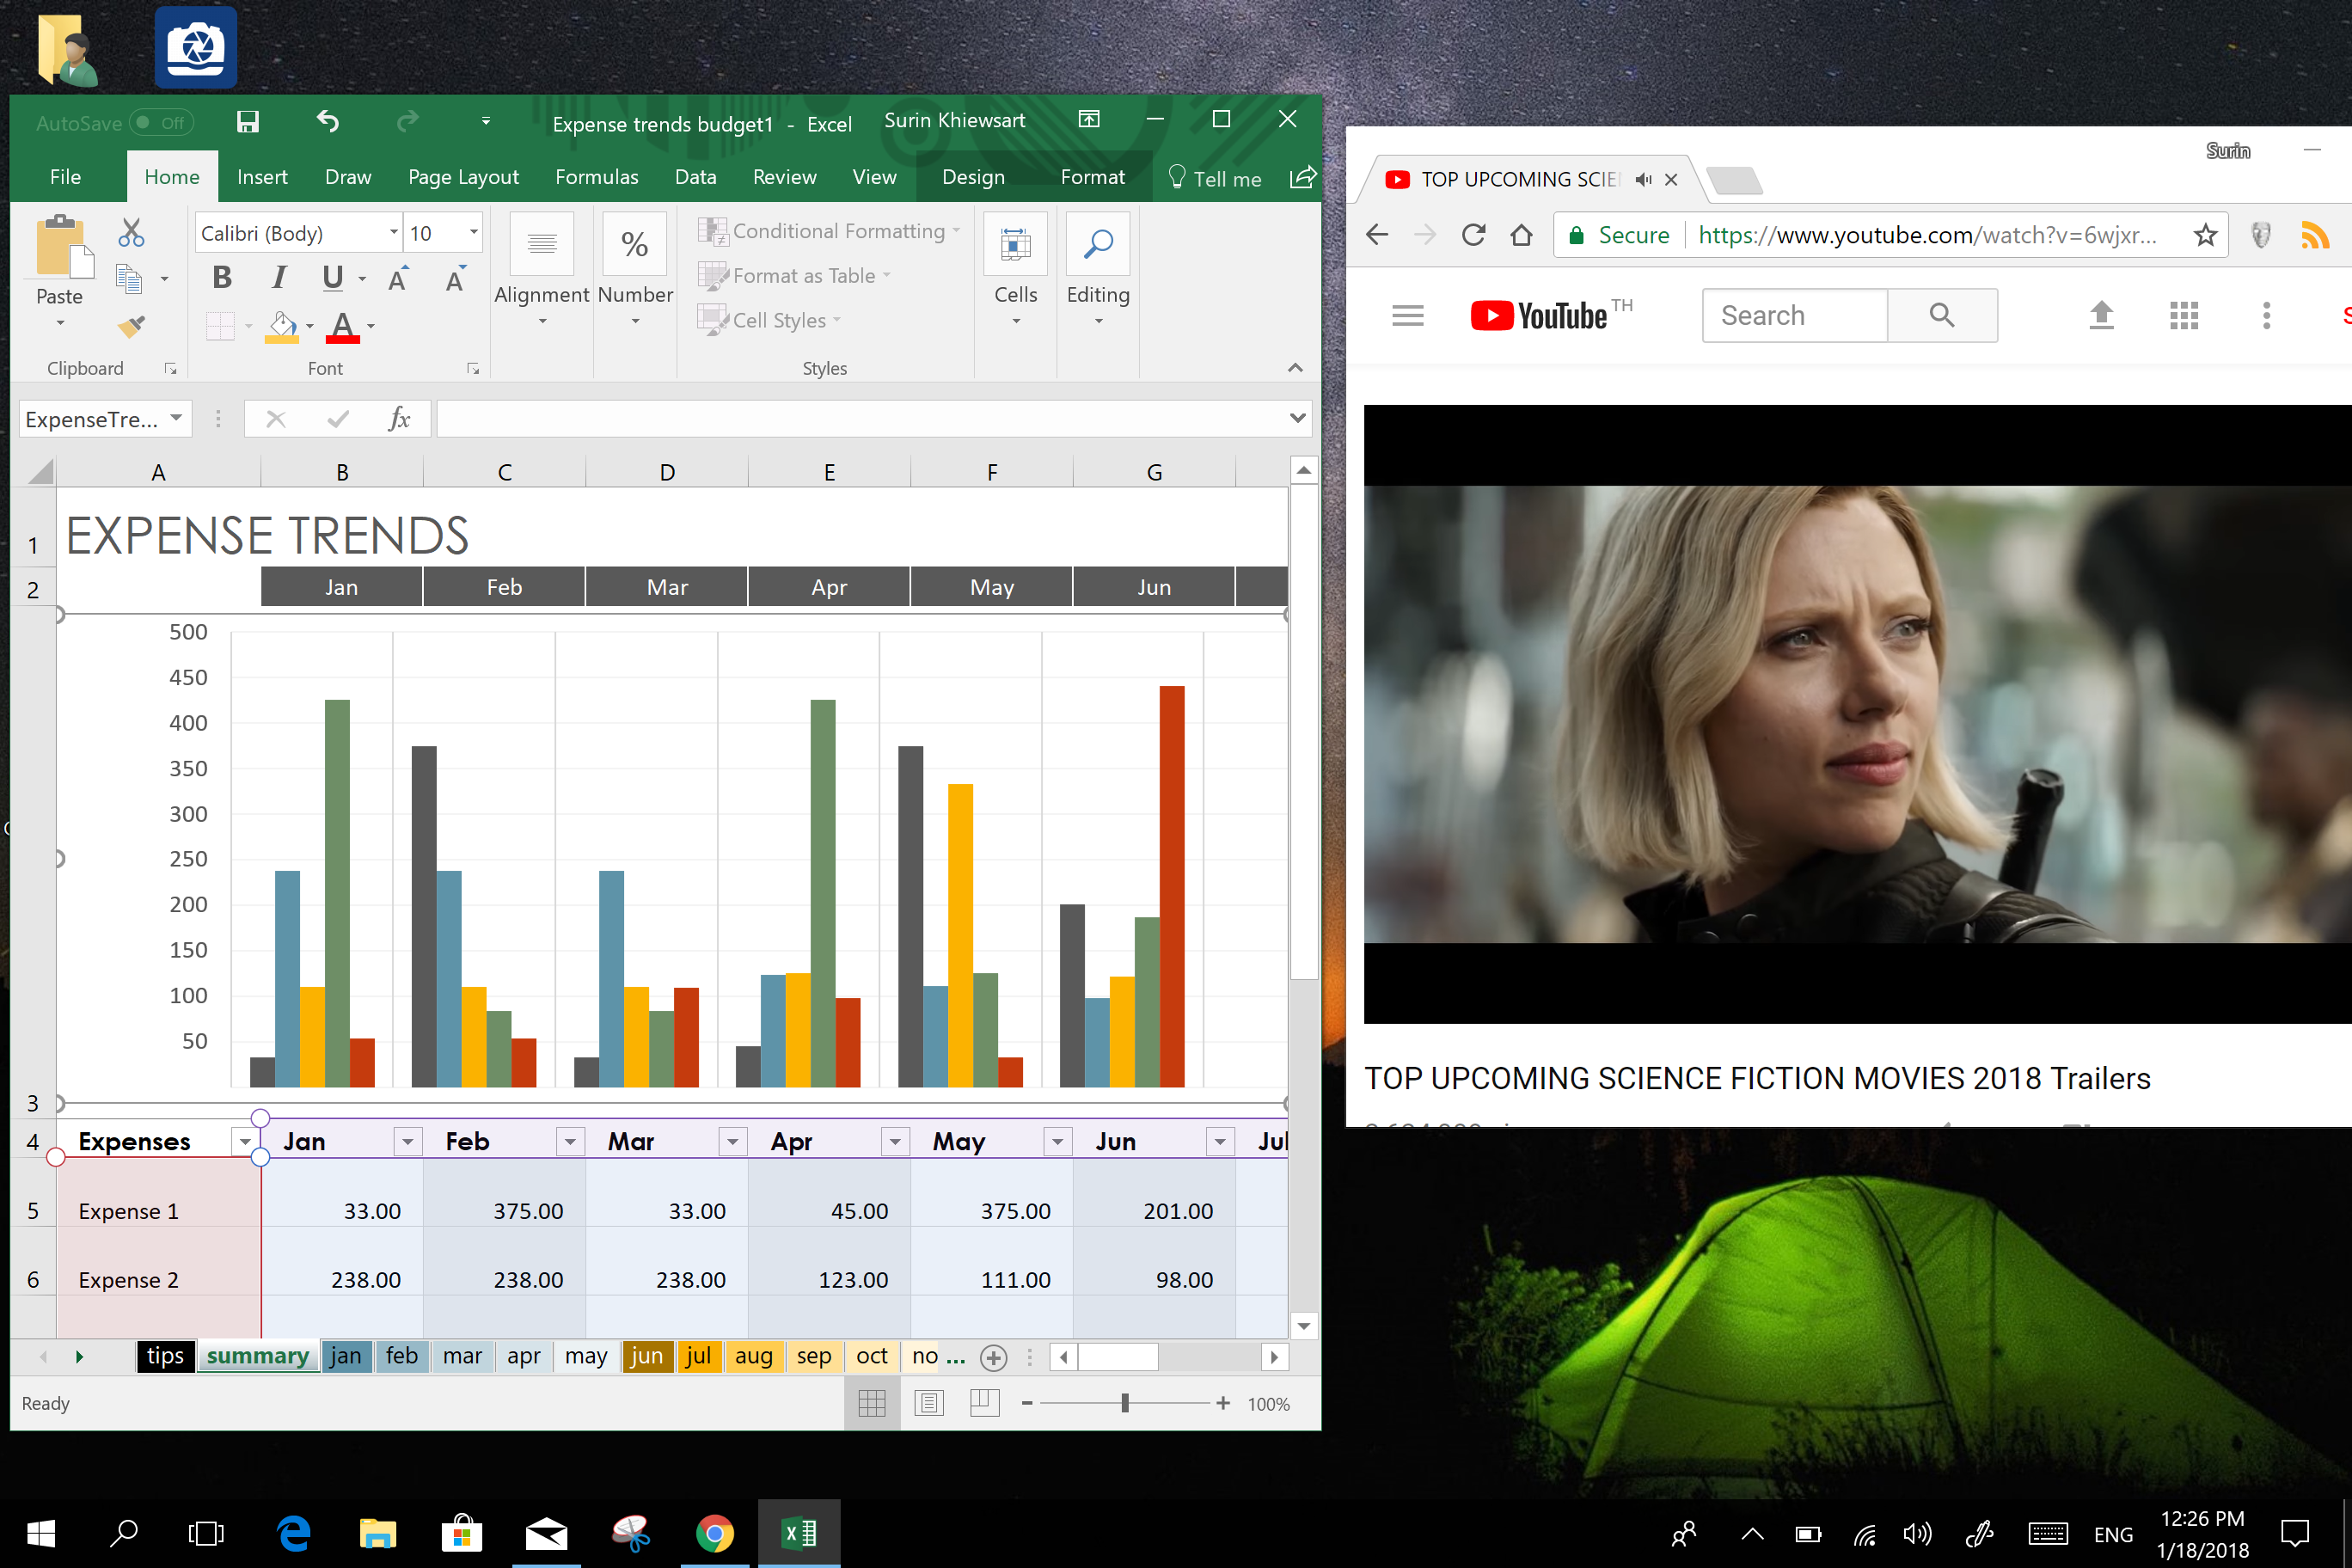Apply the red font color A

tap(342, 326)
